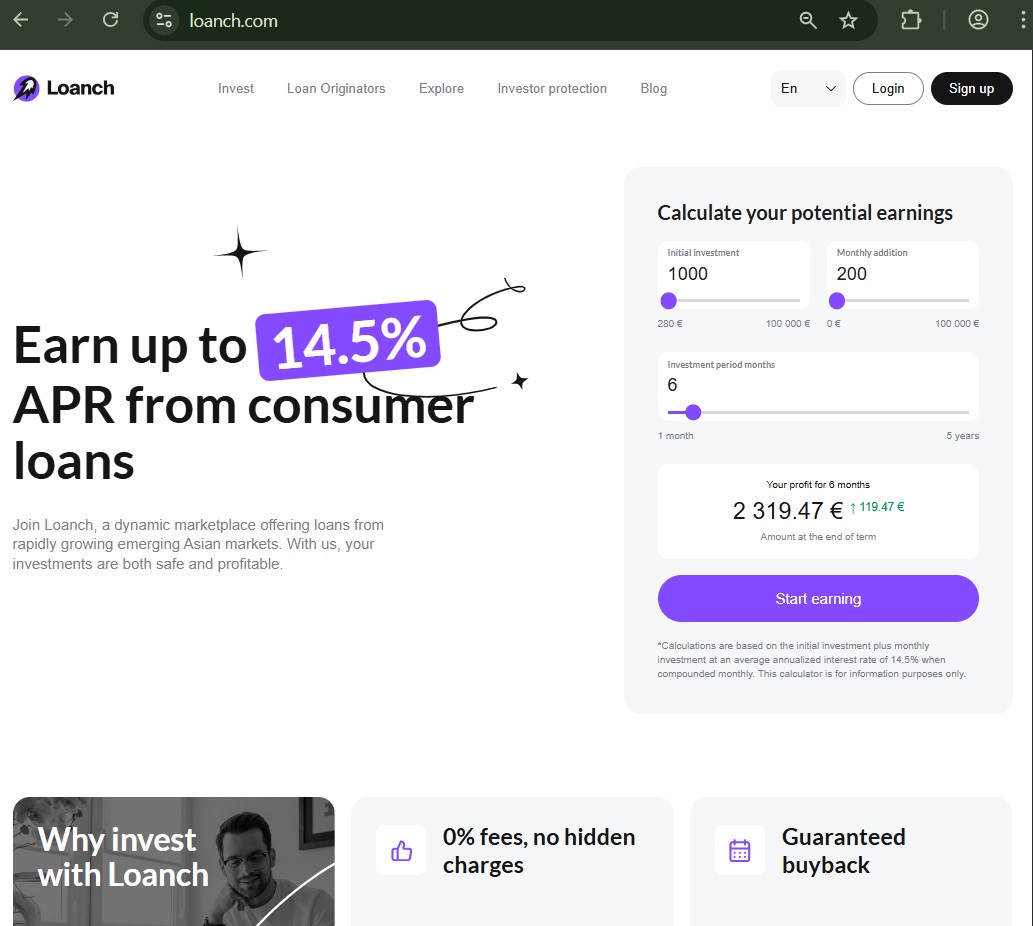
Task: Navigate to the Blog section
Action: click(653, 89)
